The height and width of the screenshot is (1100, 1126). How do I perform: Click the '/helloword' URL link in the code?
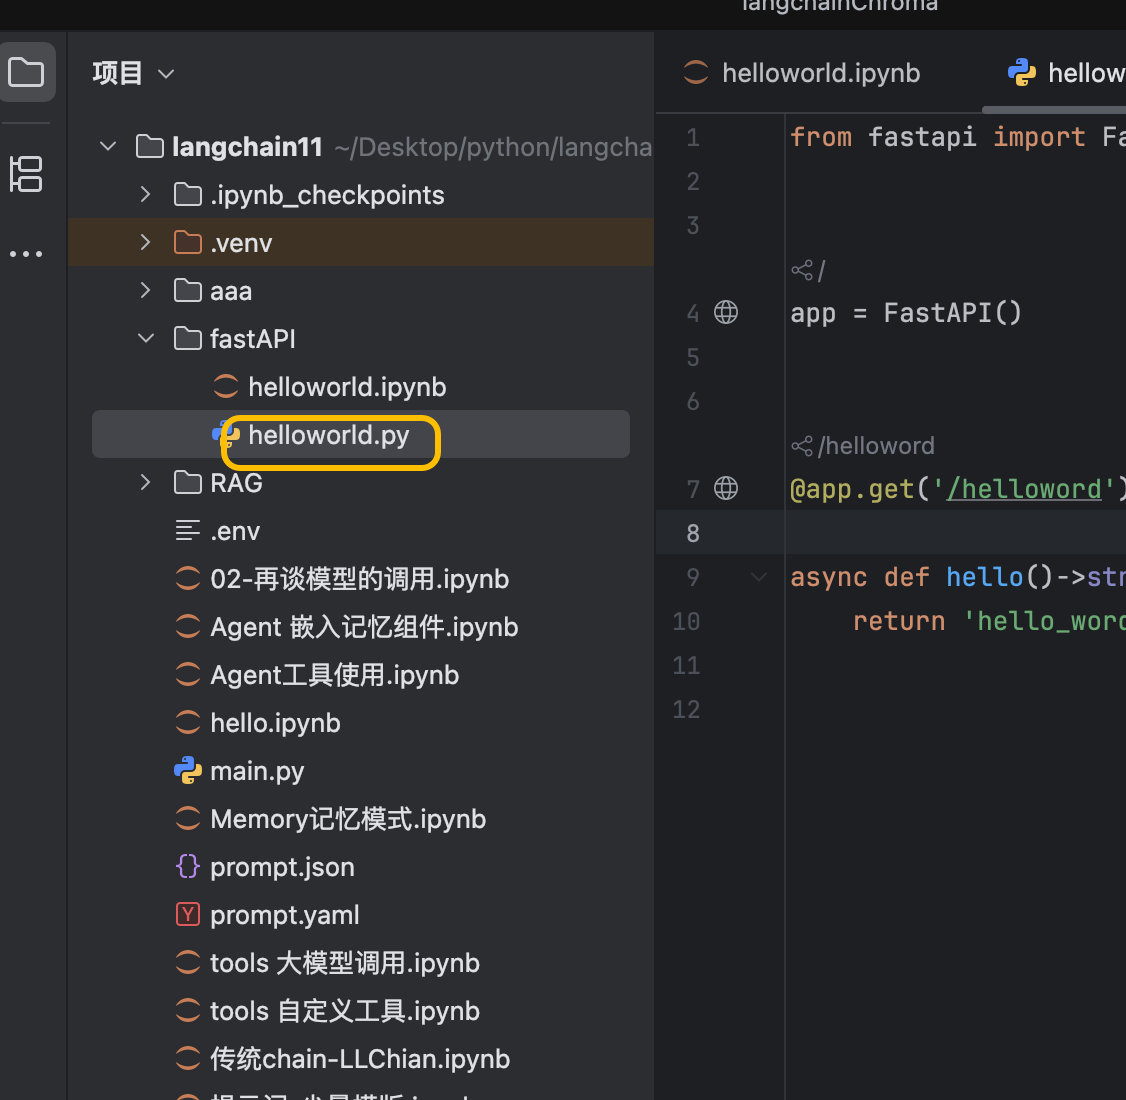pos(1023,489)
